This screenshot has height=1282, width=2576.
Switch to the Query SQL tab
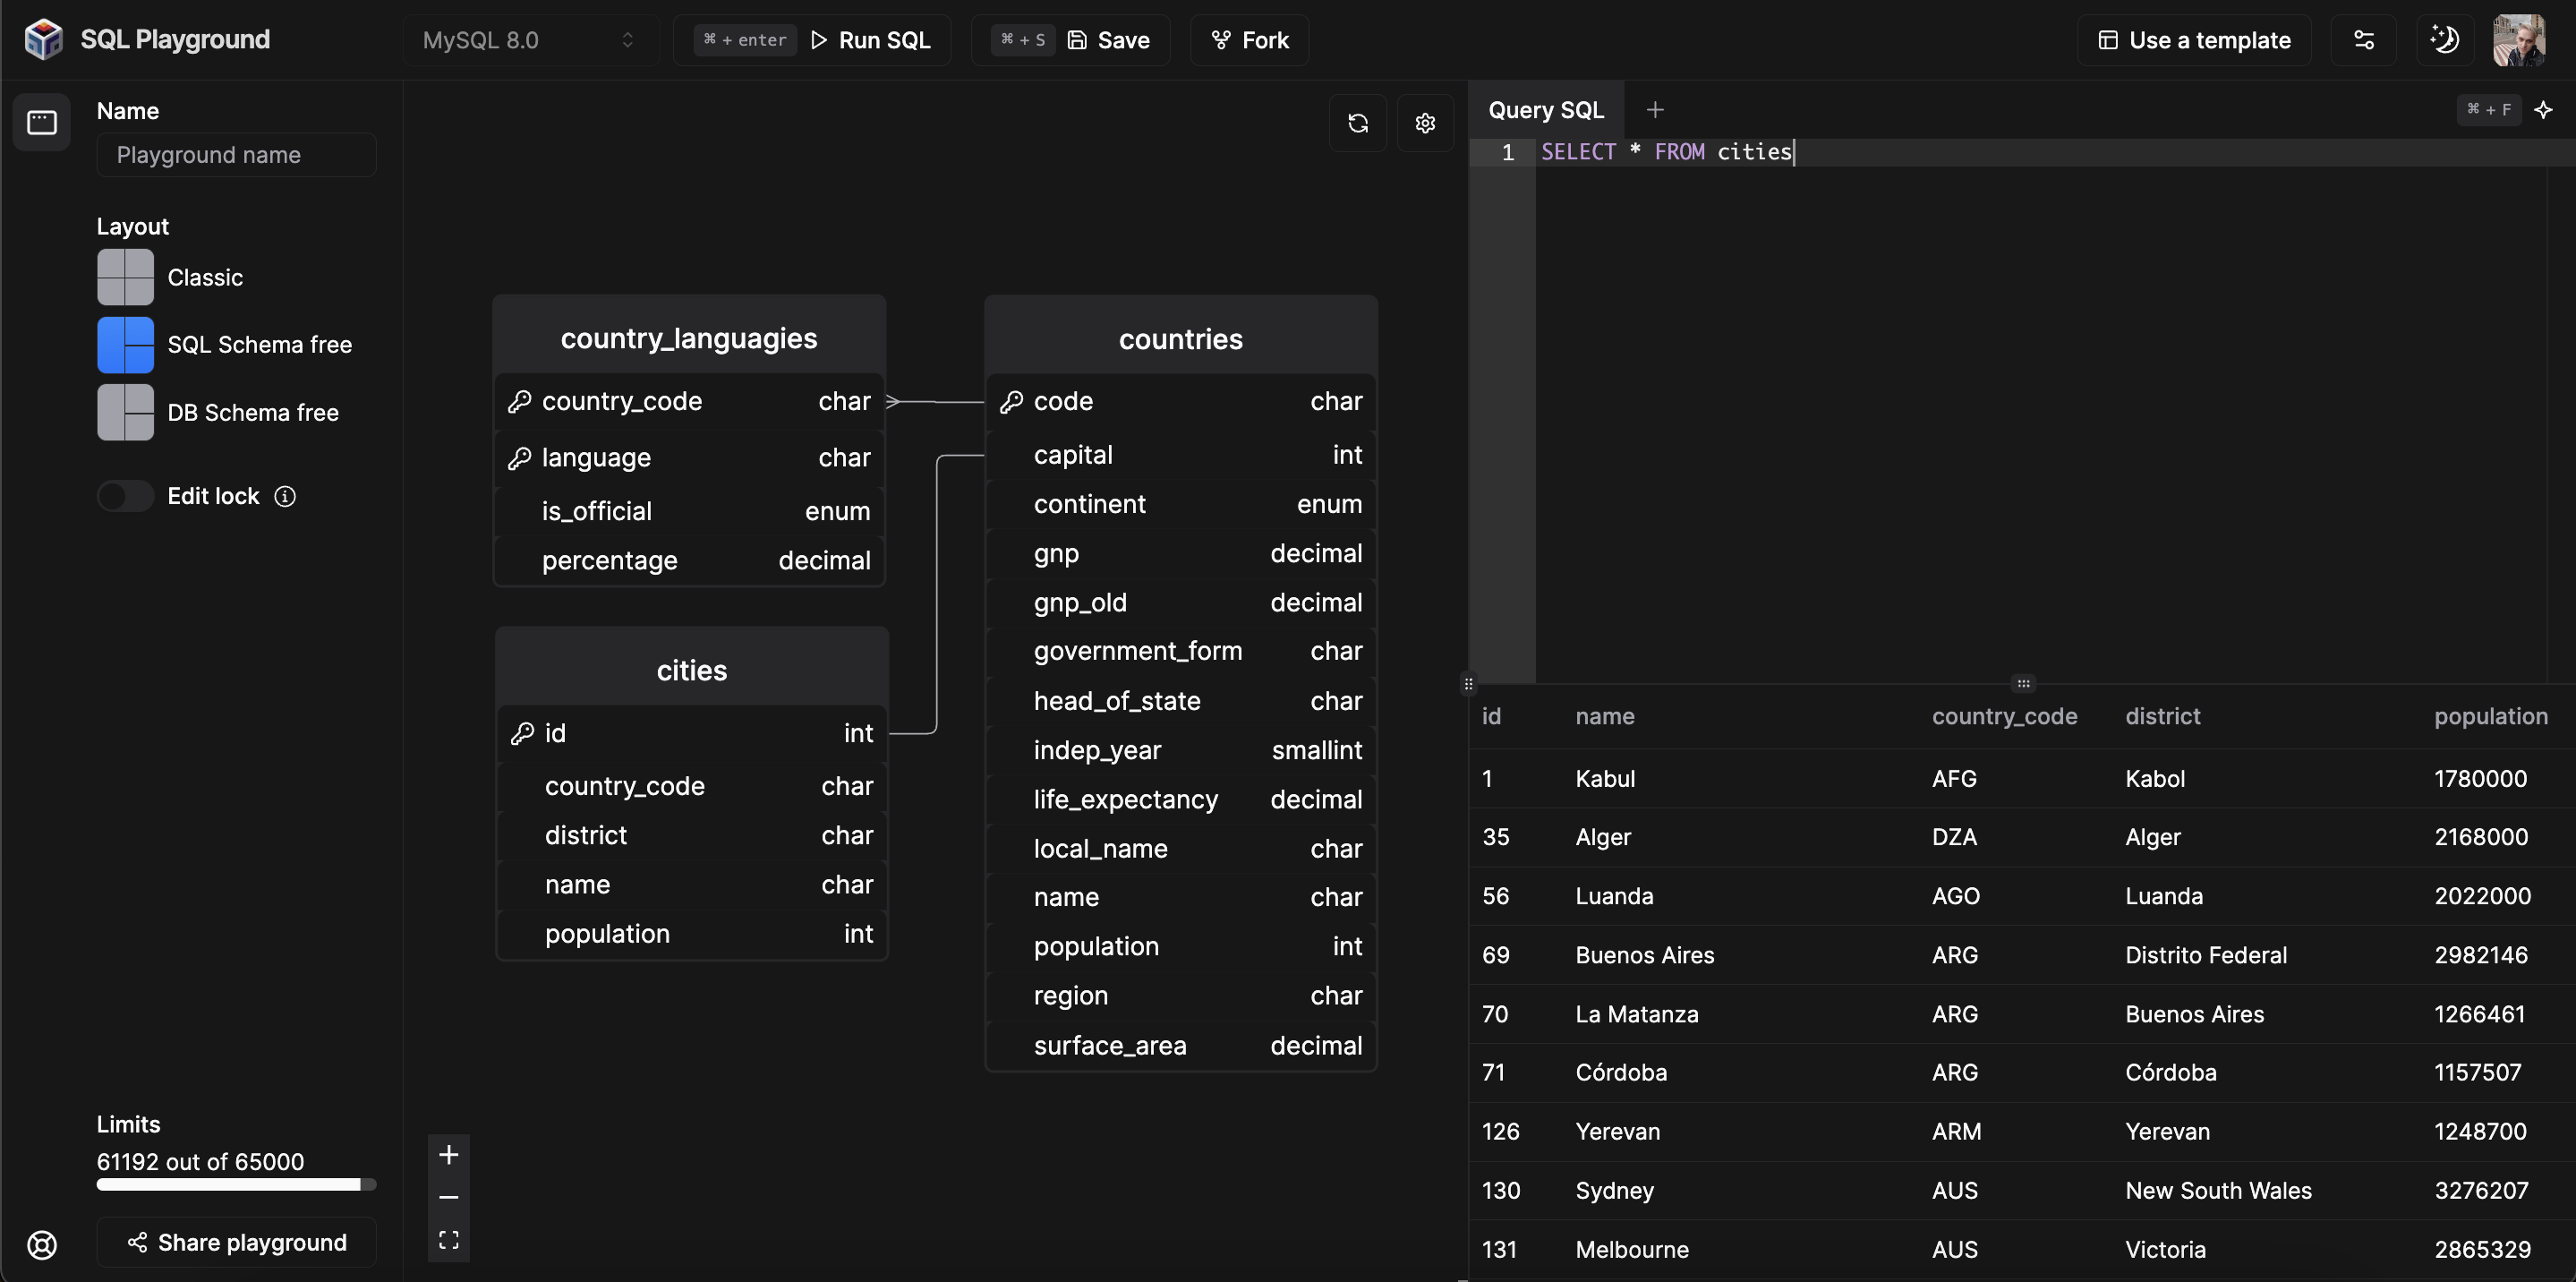click(1546, 110)
